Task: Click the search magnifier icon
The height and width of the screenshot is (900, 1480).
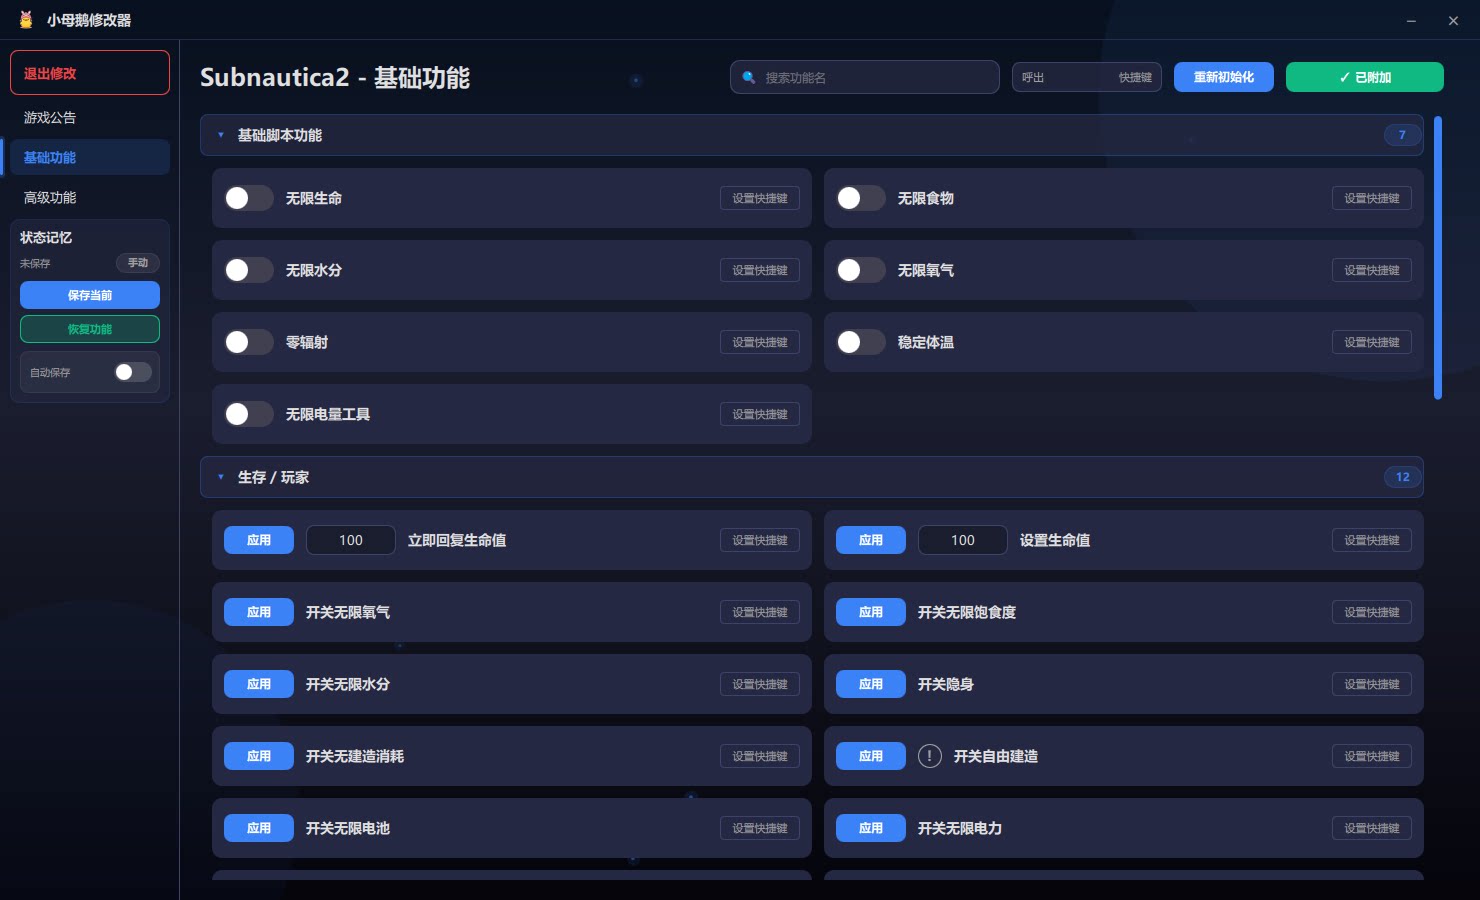Action: [748, 77]
